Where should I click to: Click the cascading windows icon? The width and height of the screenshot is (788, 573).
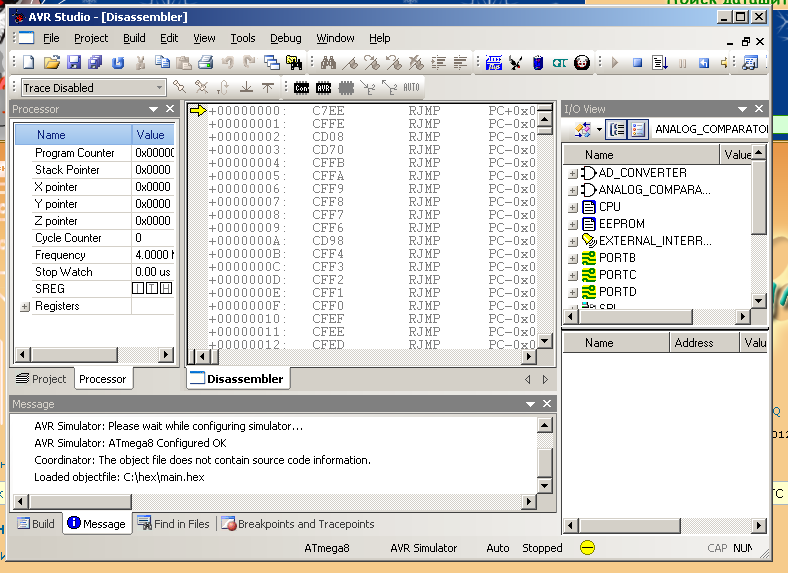coord(272,62)
